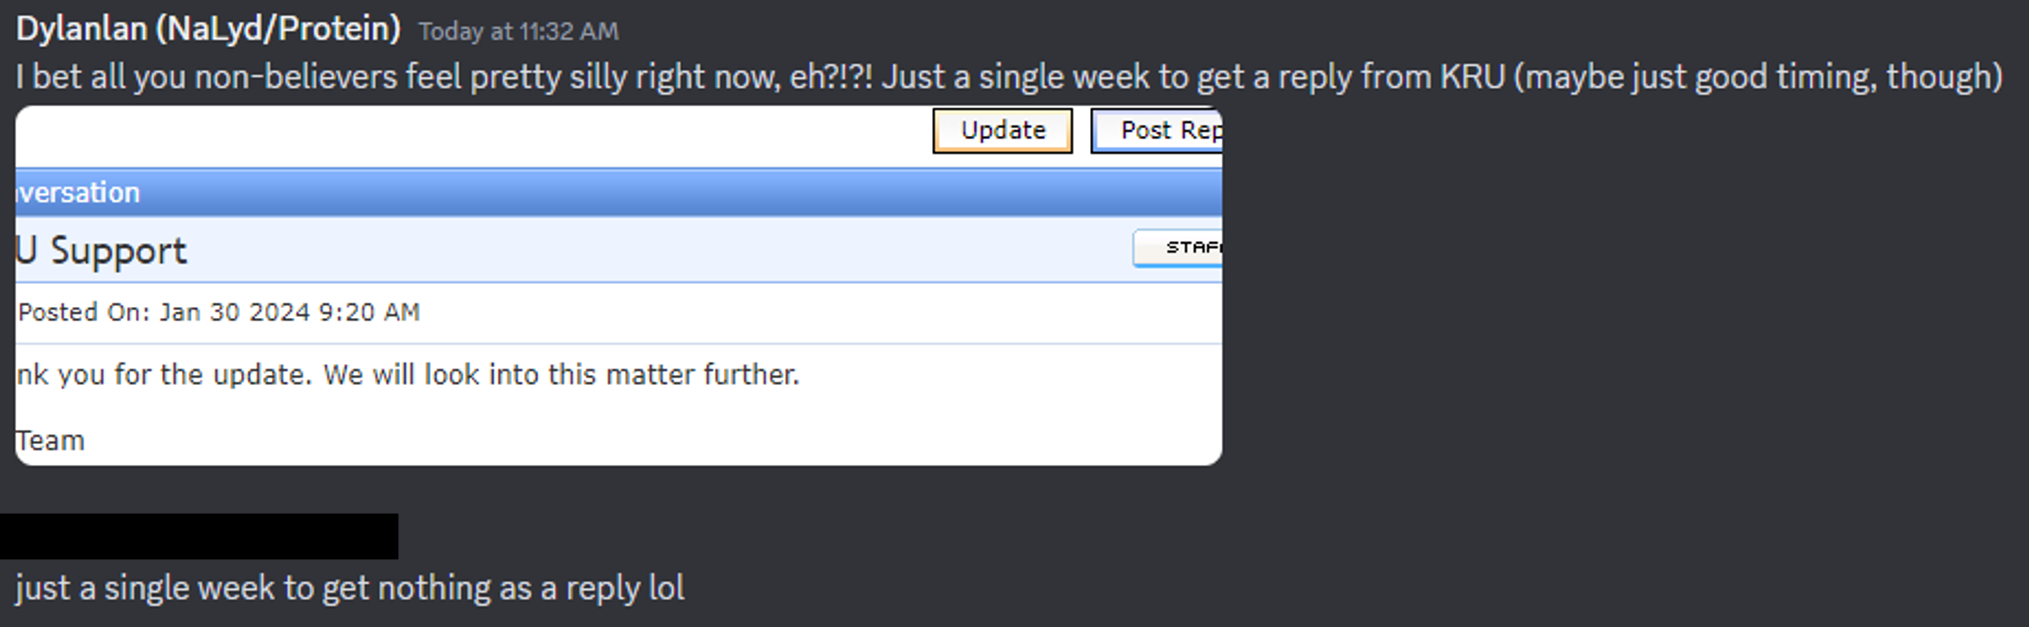Click the Post Reply button
The width and height of the screenshot is (2029, 627).
coord(1157,131)
